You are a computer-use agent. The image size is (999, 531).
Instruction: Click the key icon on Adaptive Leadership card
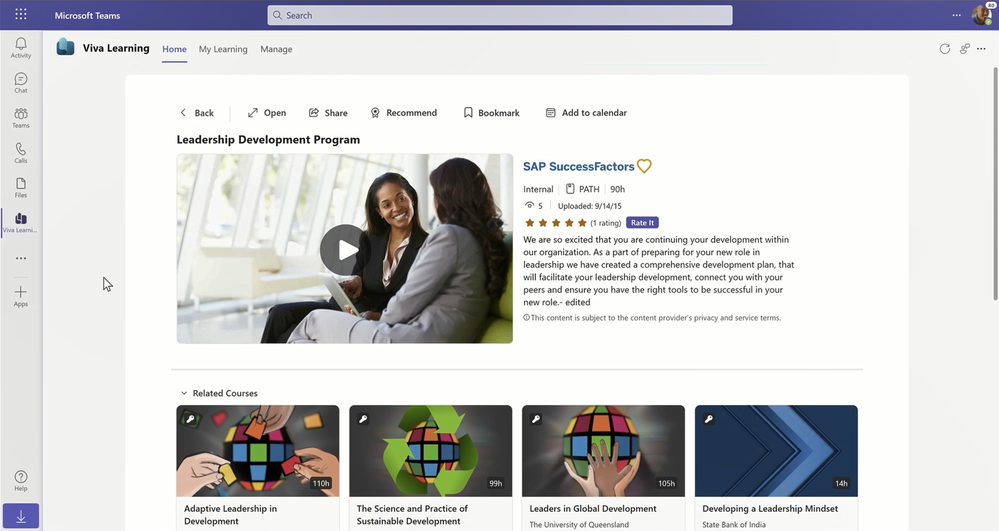190,419
